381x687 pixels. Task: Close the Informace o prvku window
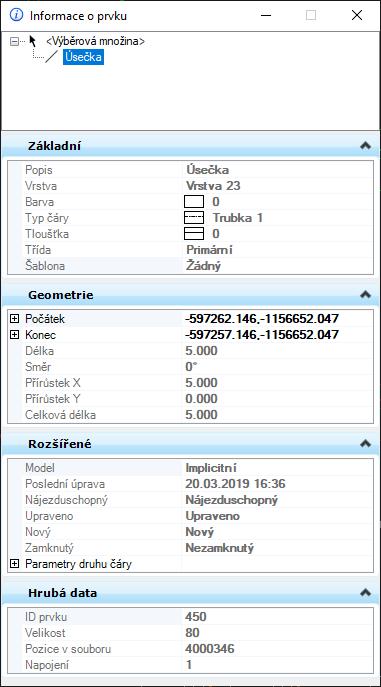point(357,15)
